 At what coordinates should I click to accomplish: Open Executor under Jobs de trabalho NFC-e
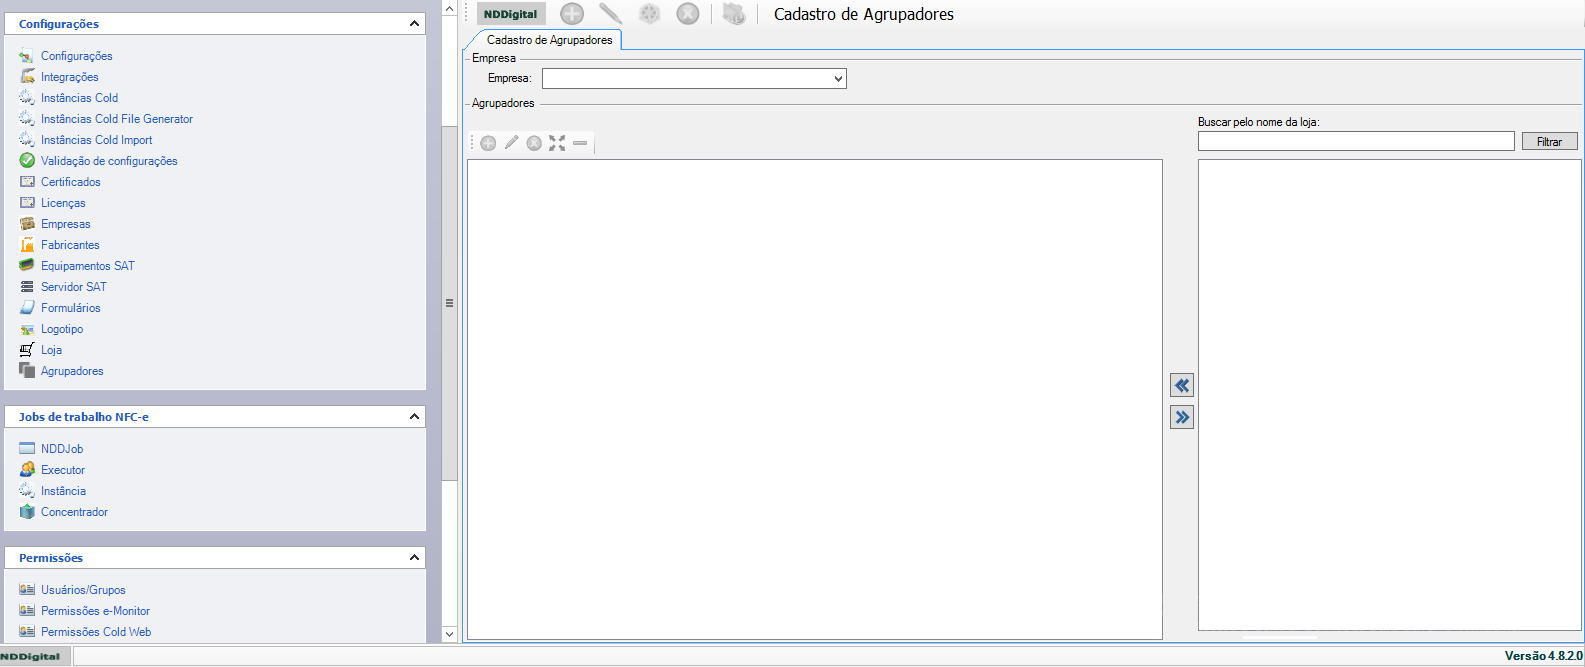coord(63,470)
